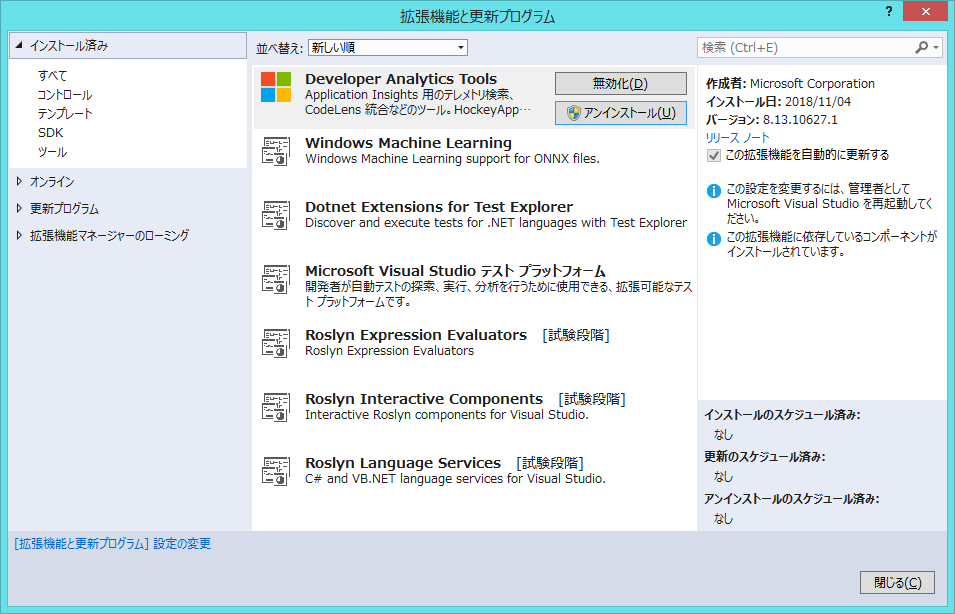This screenshot has width=955, height=614.
Task: Open the help question mark button
Action: tap(889, 12)
